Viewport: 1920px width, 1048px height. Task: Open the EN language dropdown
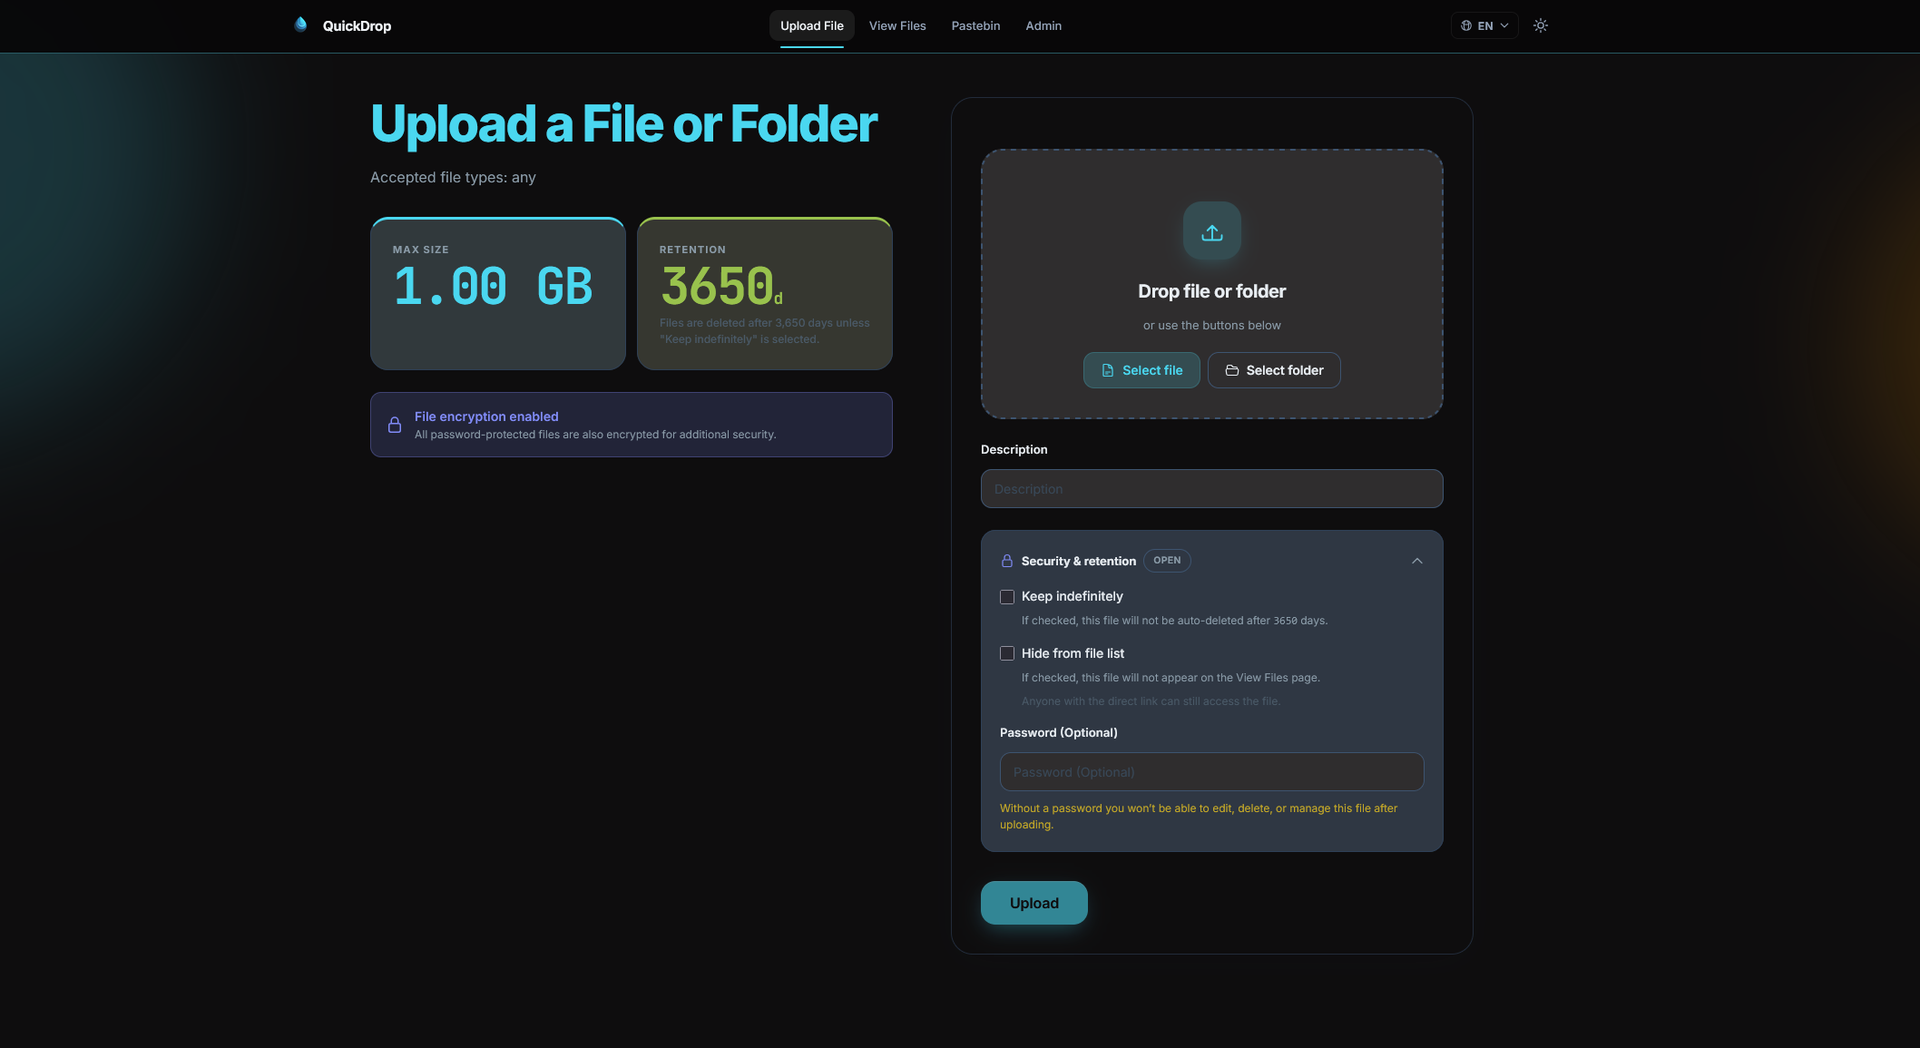click(1484, 26)
